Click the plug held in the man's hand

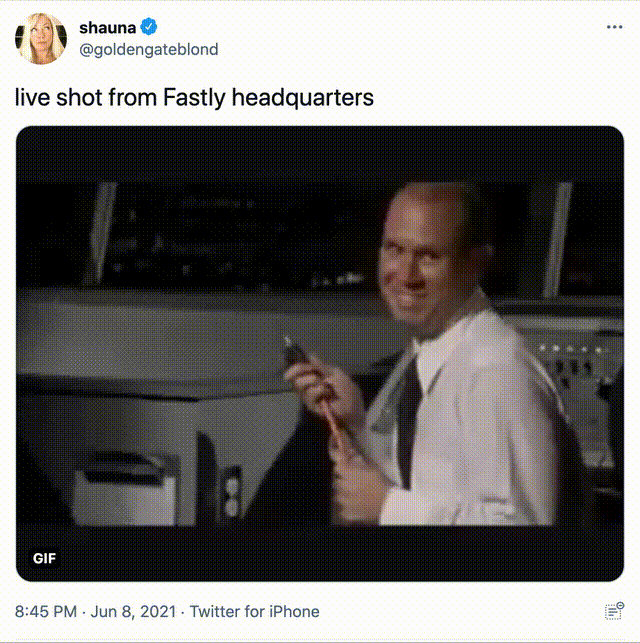[x=294, y=351]
